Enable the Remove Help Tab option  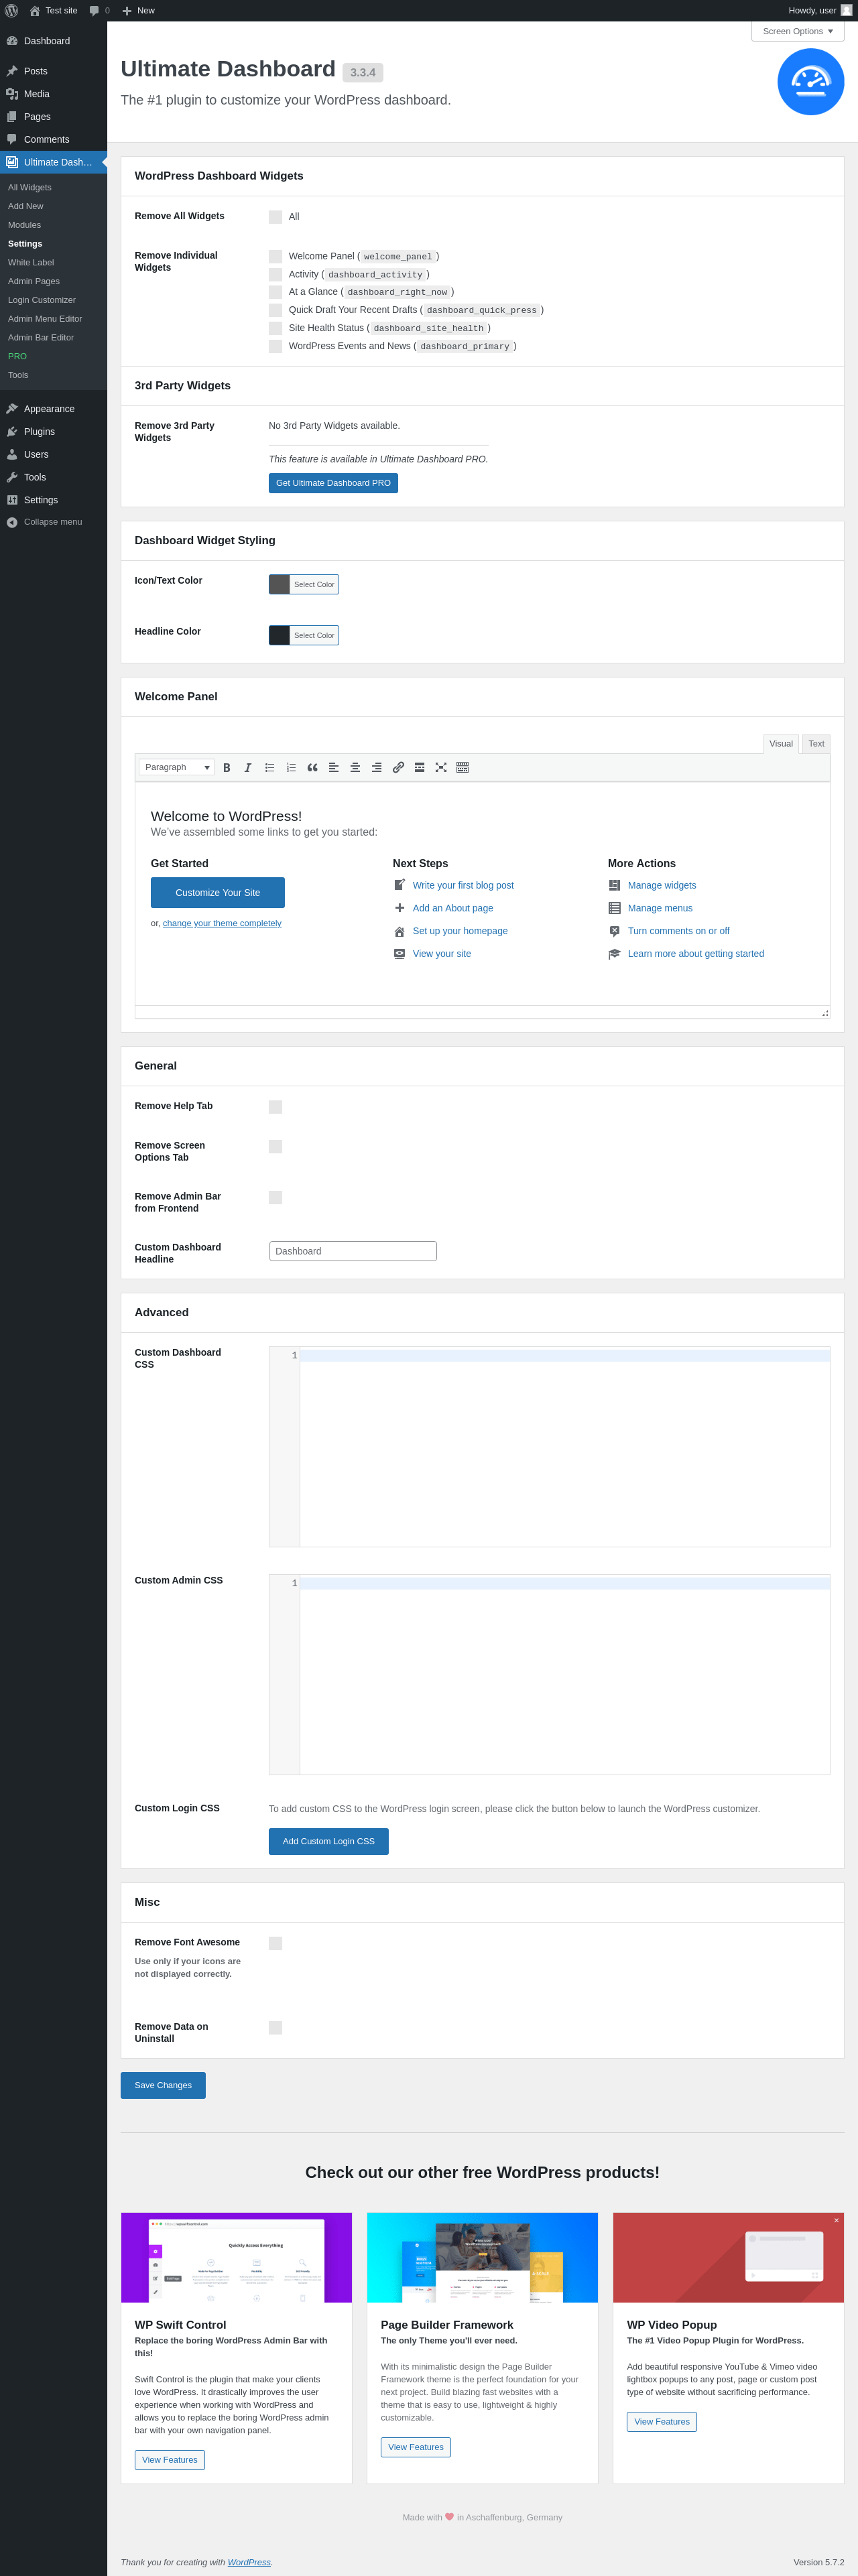point(275,1107)
